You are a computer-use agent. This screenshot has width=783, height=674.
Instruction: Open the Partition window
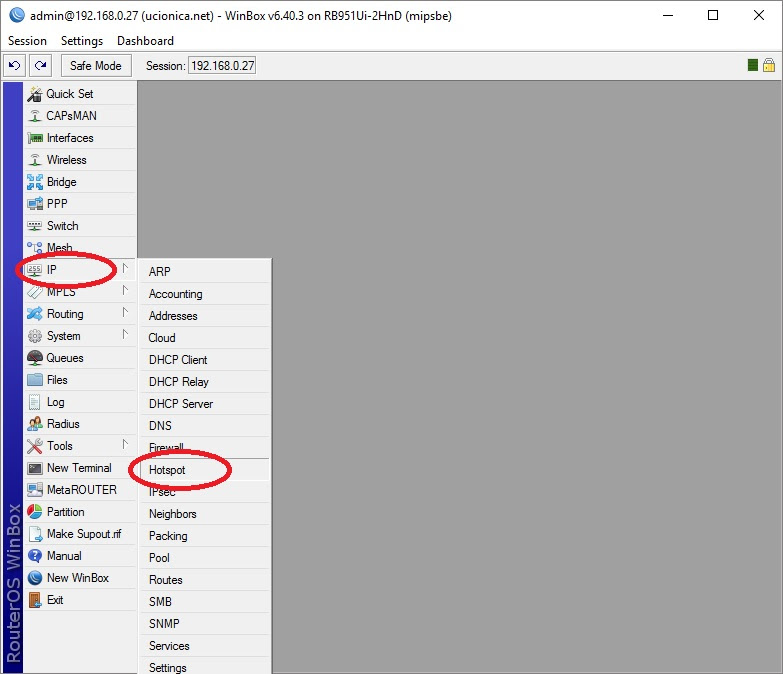pos(80,512)
